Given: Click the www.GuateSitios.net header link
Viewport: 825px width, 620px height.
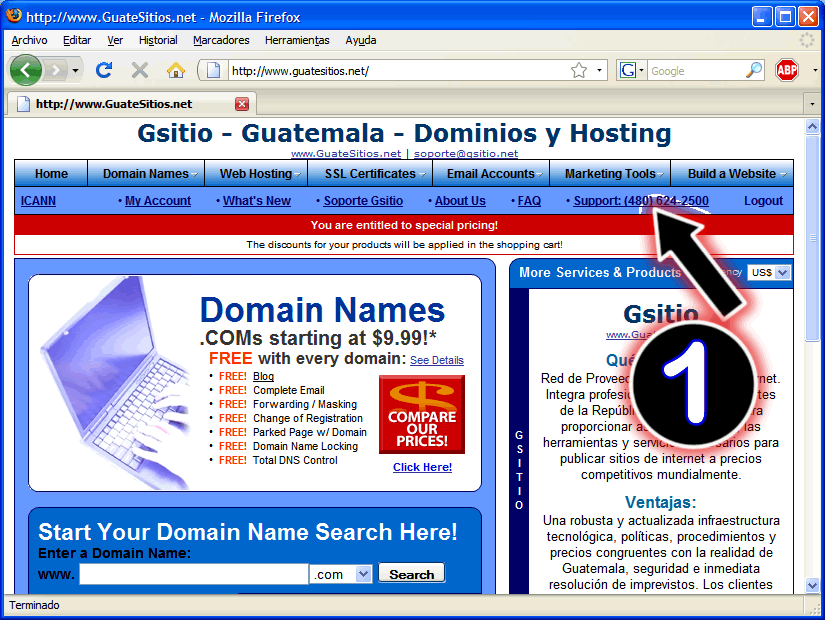Looking at the screenshot, I should pos(346,153).
